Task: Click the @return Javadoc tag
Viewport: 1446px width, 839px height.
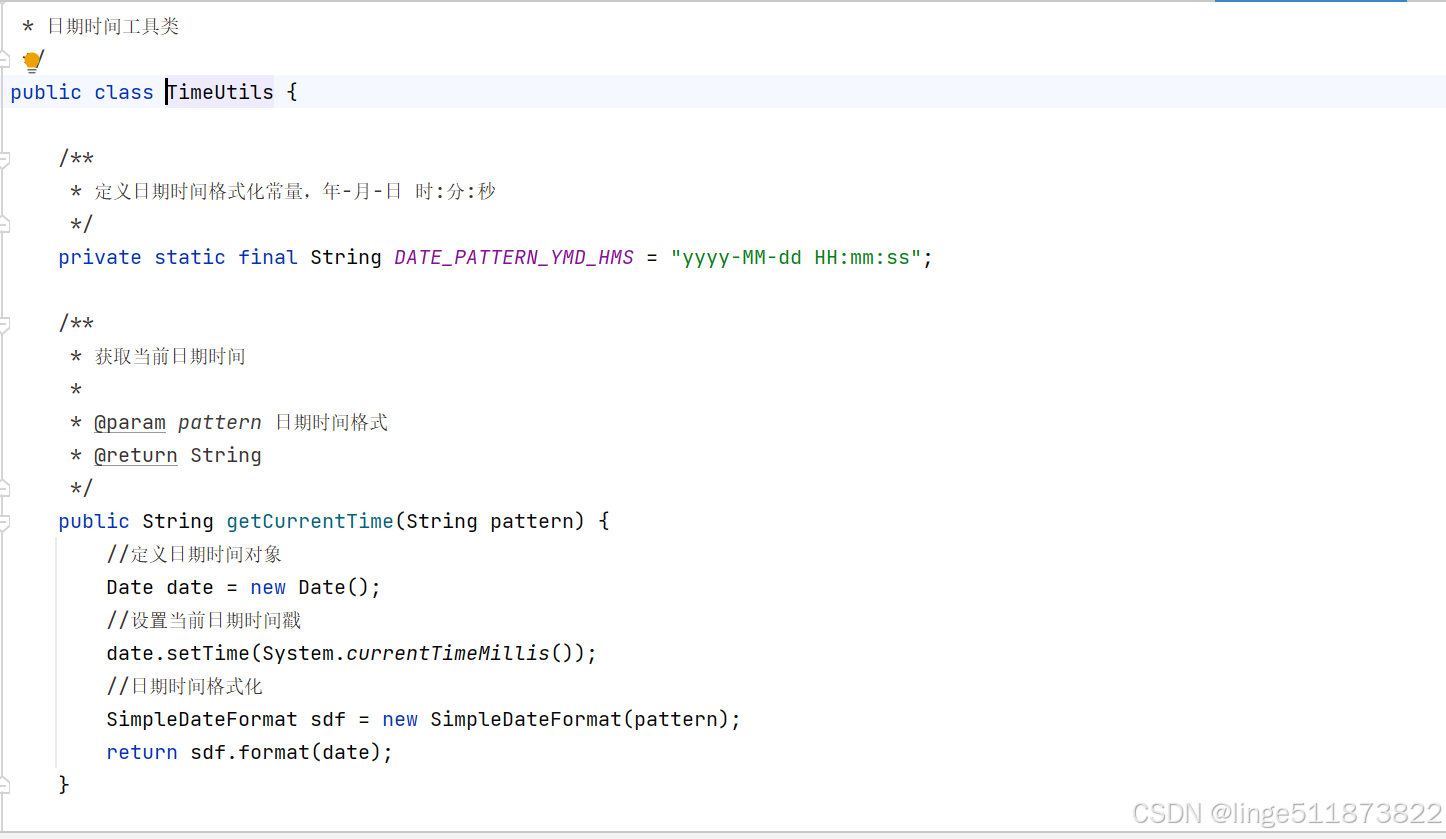Action: click(136, 455)
